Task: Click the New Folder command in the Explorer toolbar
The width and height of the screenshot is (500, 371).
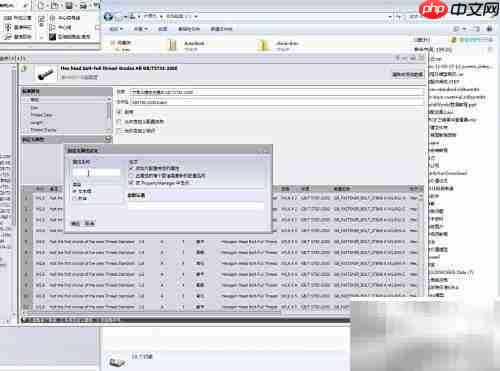Action: coord(221,29)
